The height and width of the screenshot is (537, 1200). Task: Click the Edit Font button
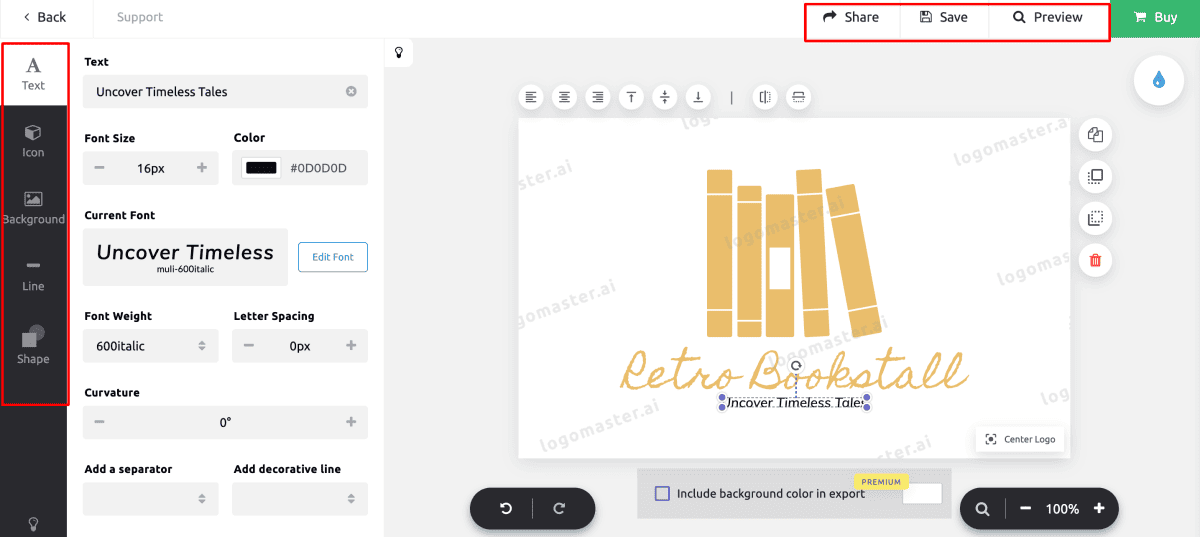pyautogui.click(x=332, y=257)
